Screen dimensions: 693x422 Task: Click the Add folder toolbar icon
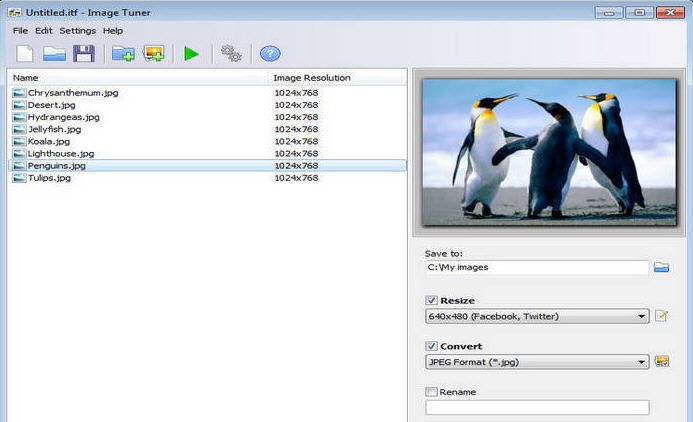123,54
